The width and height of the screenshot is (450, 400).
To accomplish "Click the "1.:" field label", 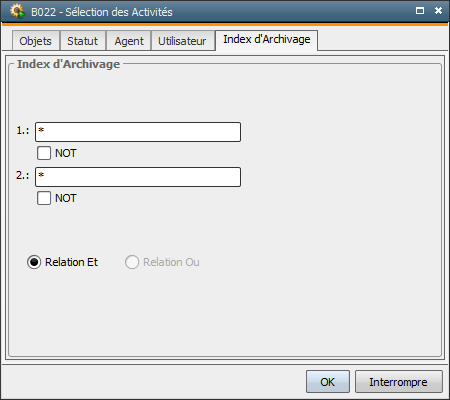I will pyautogui.click(x=23, y=130).
